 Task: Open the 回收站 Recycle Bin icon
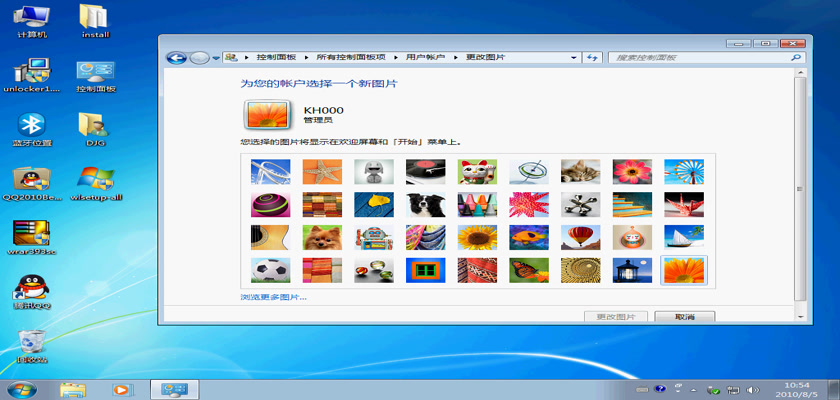tap(32, 343)
